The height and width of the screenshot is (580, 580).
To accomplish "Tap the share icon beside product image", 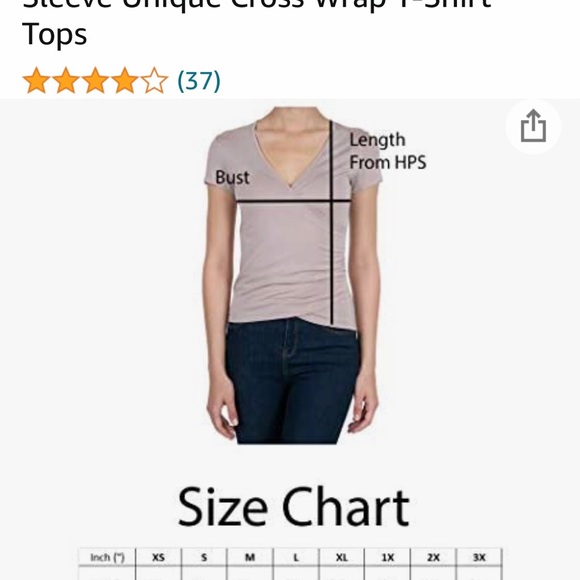I will (x=533, y=126).
